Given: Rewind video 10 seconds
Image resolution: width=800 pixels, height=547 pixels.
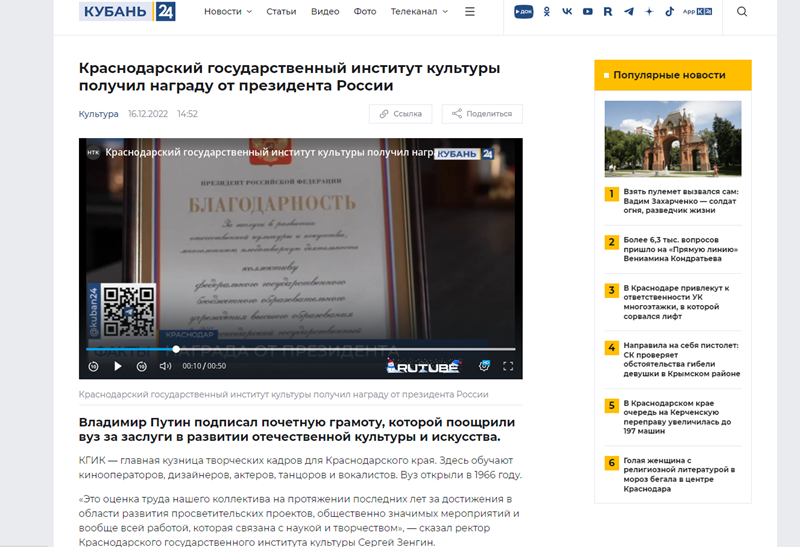Looking at the screenshot, I should (x=93, y=366).
